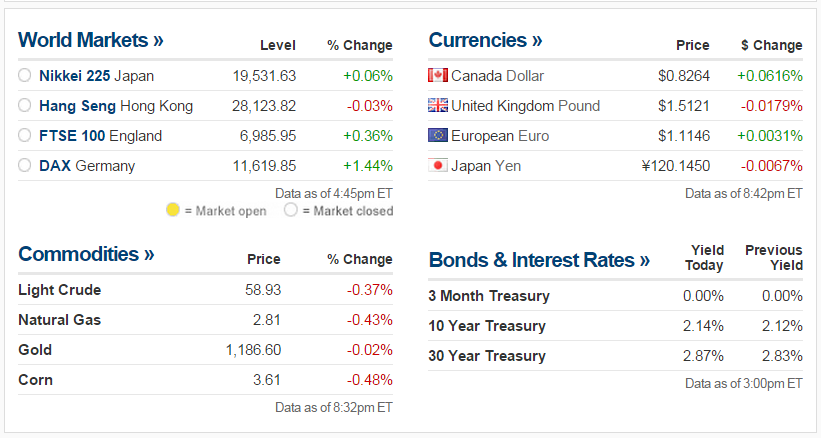Click the DAX market status circle
Viewport: 821px width, 438px height.
25,166
